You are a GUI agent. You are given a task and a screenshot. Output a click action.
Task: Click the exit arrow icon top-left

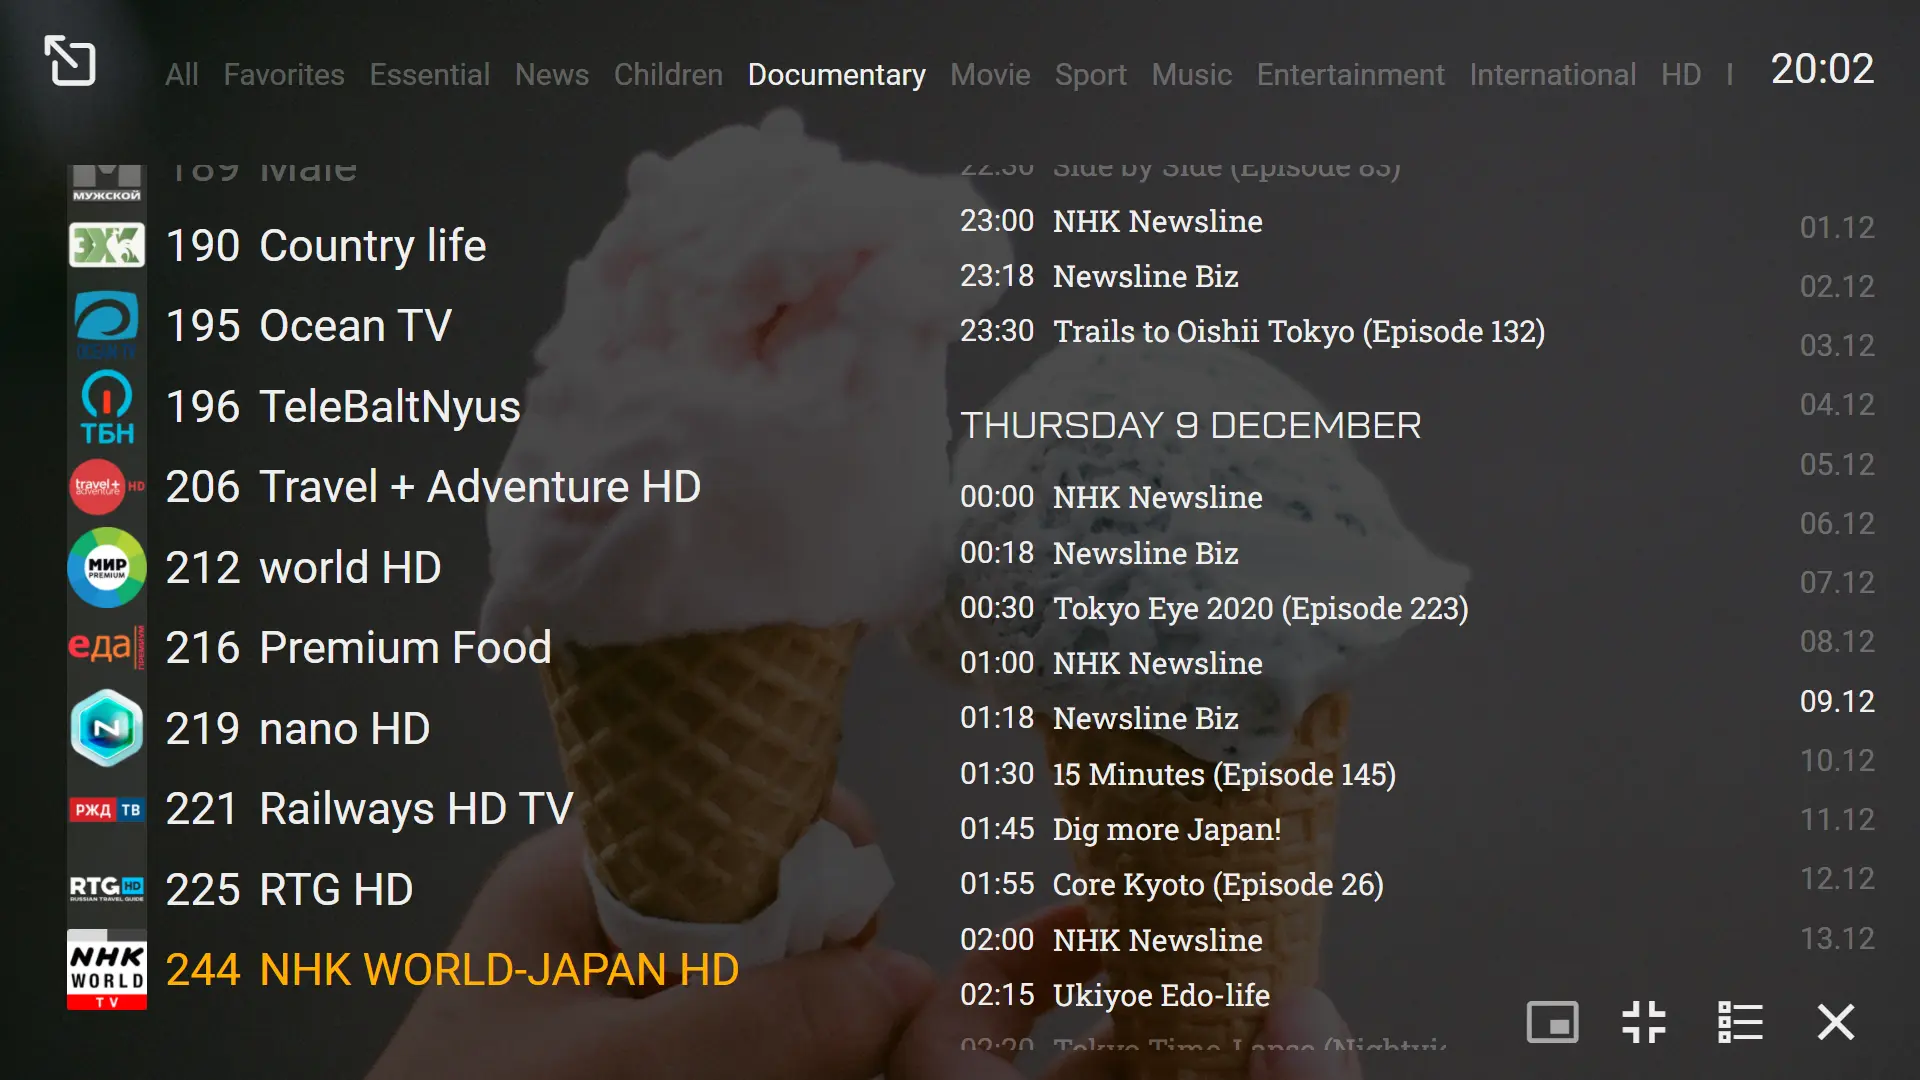70,61
